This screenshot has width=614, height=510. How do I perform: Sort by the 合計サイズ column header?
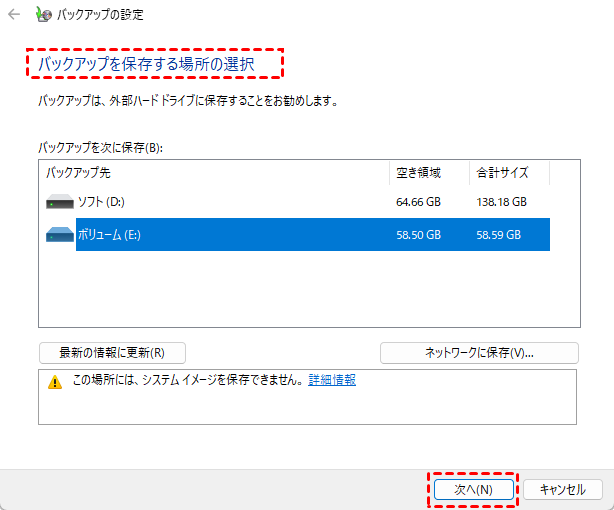[509, 172]
